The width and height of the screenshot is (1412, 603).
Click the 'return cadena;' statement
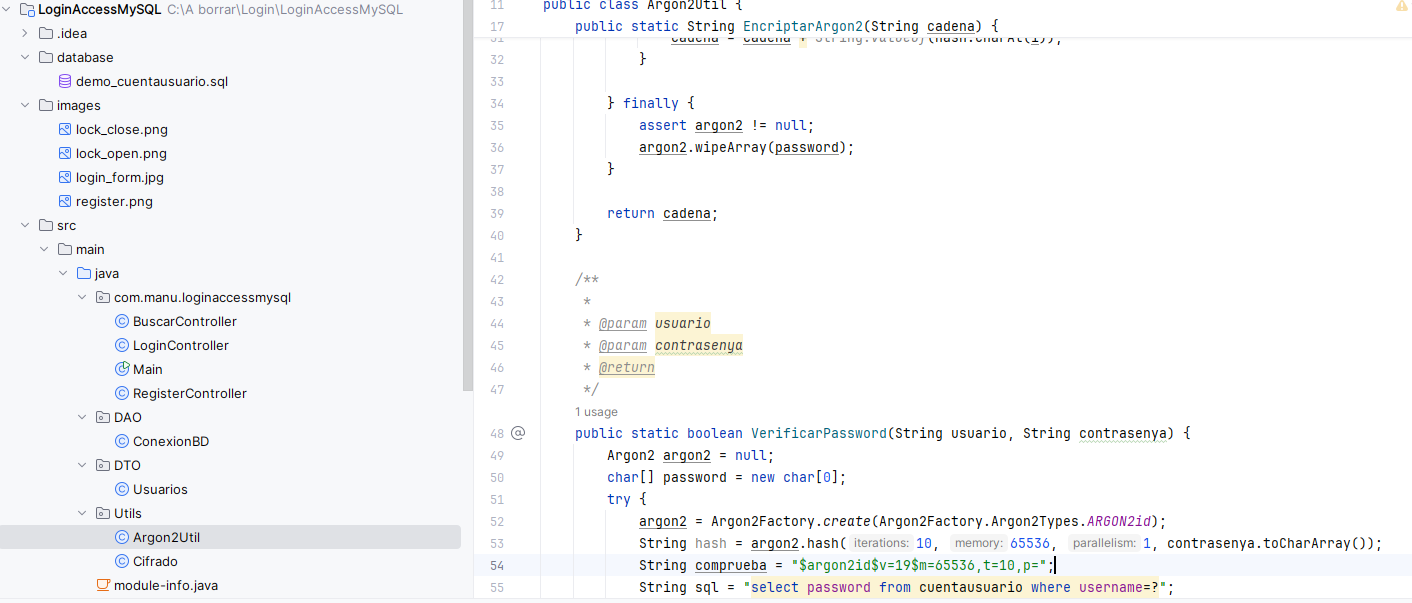coord(663,213)
